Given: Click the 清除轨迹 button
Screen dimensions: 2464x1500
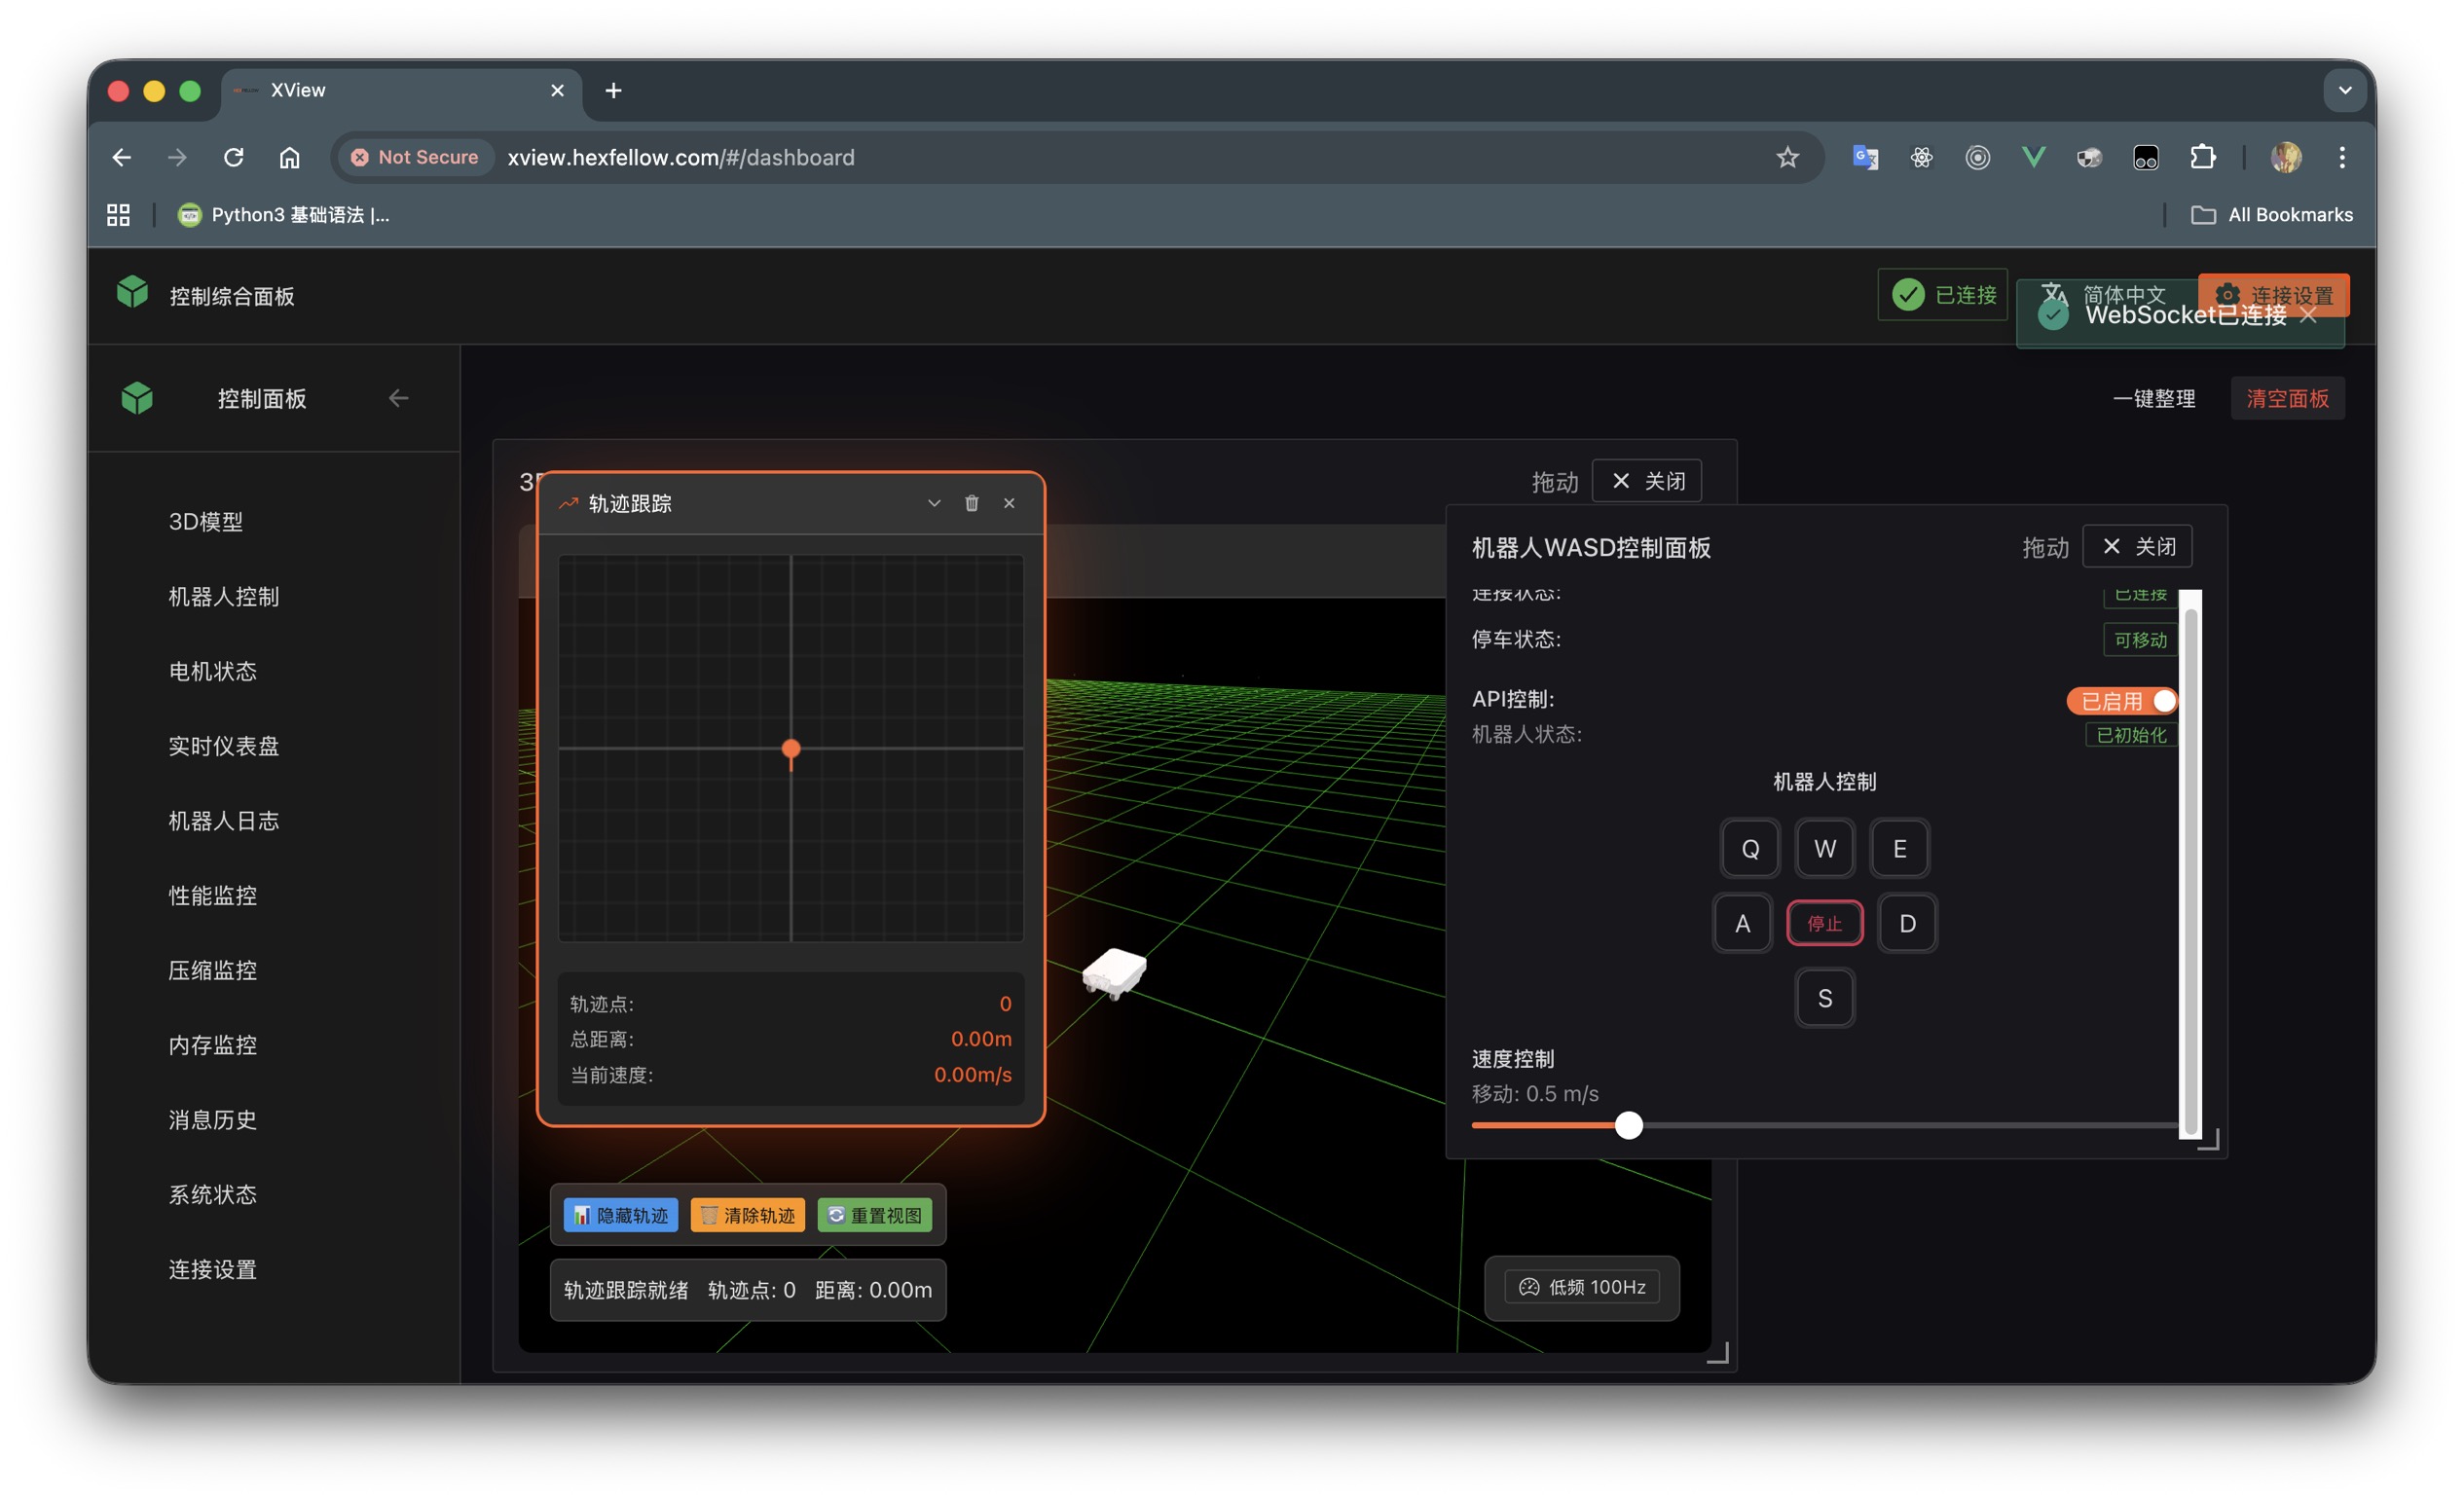Looking at the screenshot, I should click(747, 1215).
